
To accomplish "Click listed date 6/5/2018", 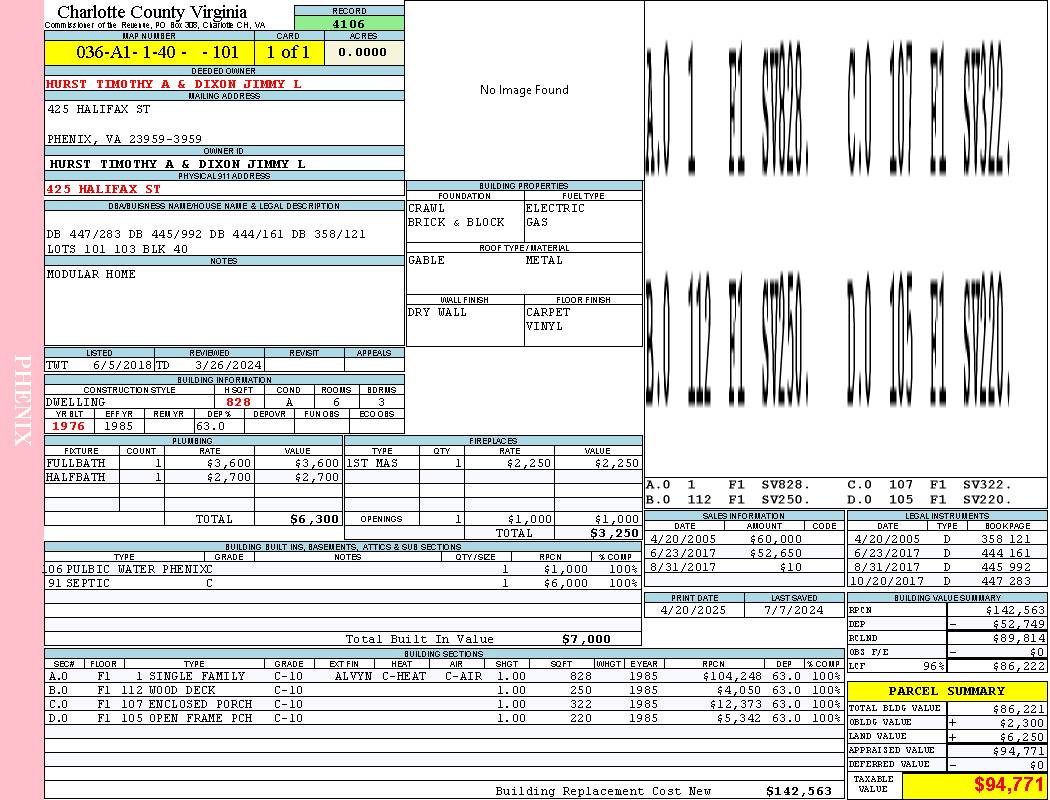I will (x=123, y=366).
